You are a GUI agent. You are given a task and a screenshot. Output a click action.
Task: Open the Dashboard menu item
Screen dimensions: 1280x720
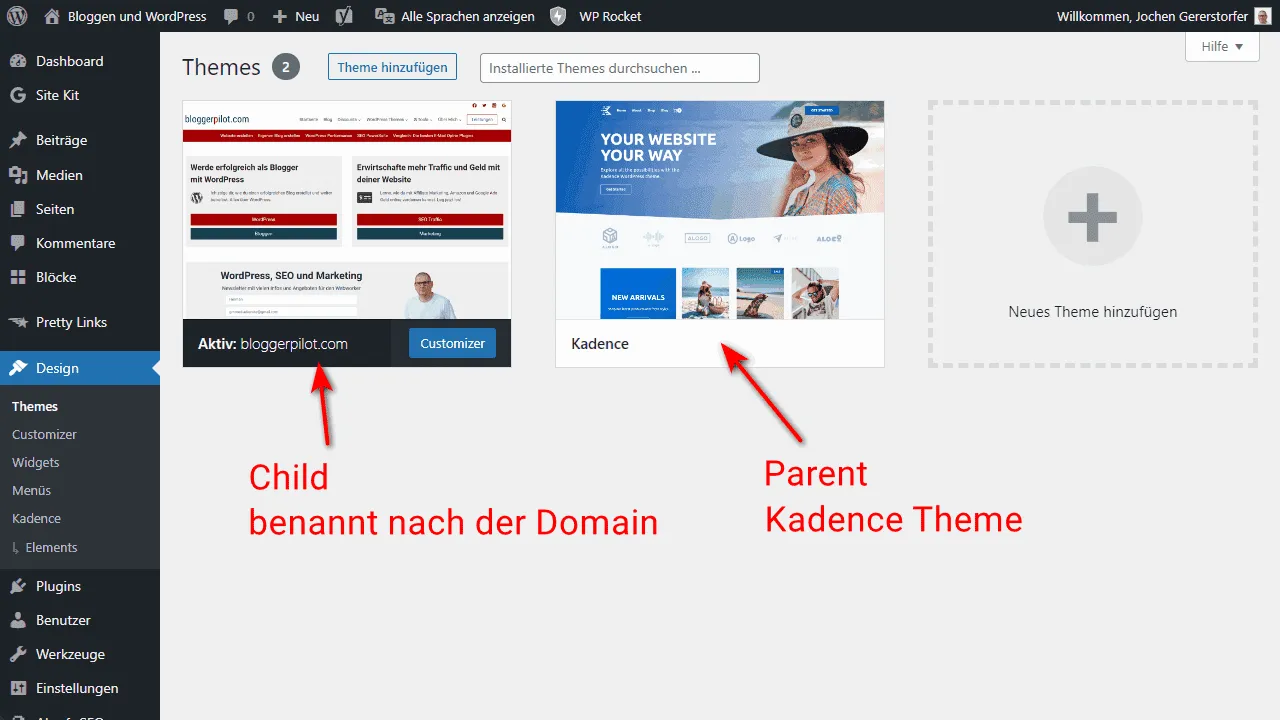pos(80,61)
